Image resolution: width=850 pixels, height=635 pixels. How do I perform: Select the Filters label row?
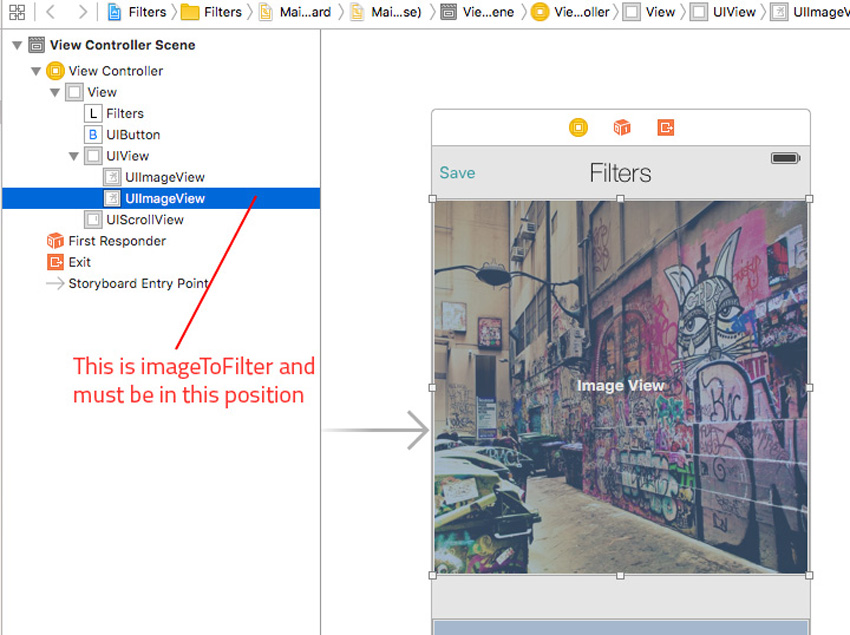coord(161,113)
